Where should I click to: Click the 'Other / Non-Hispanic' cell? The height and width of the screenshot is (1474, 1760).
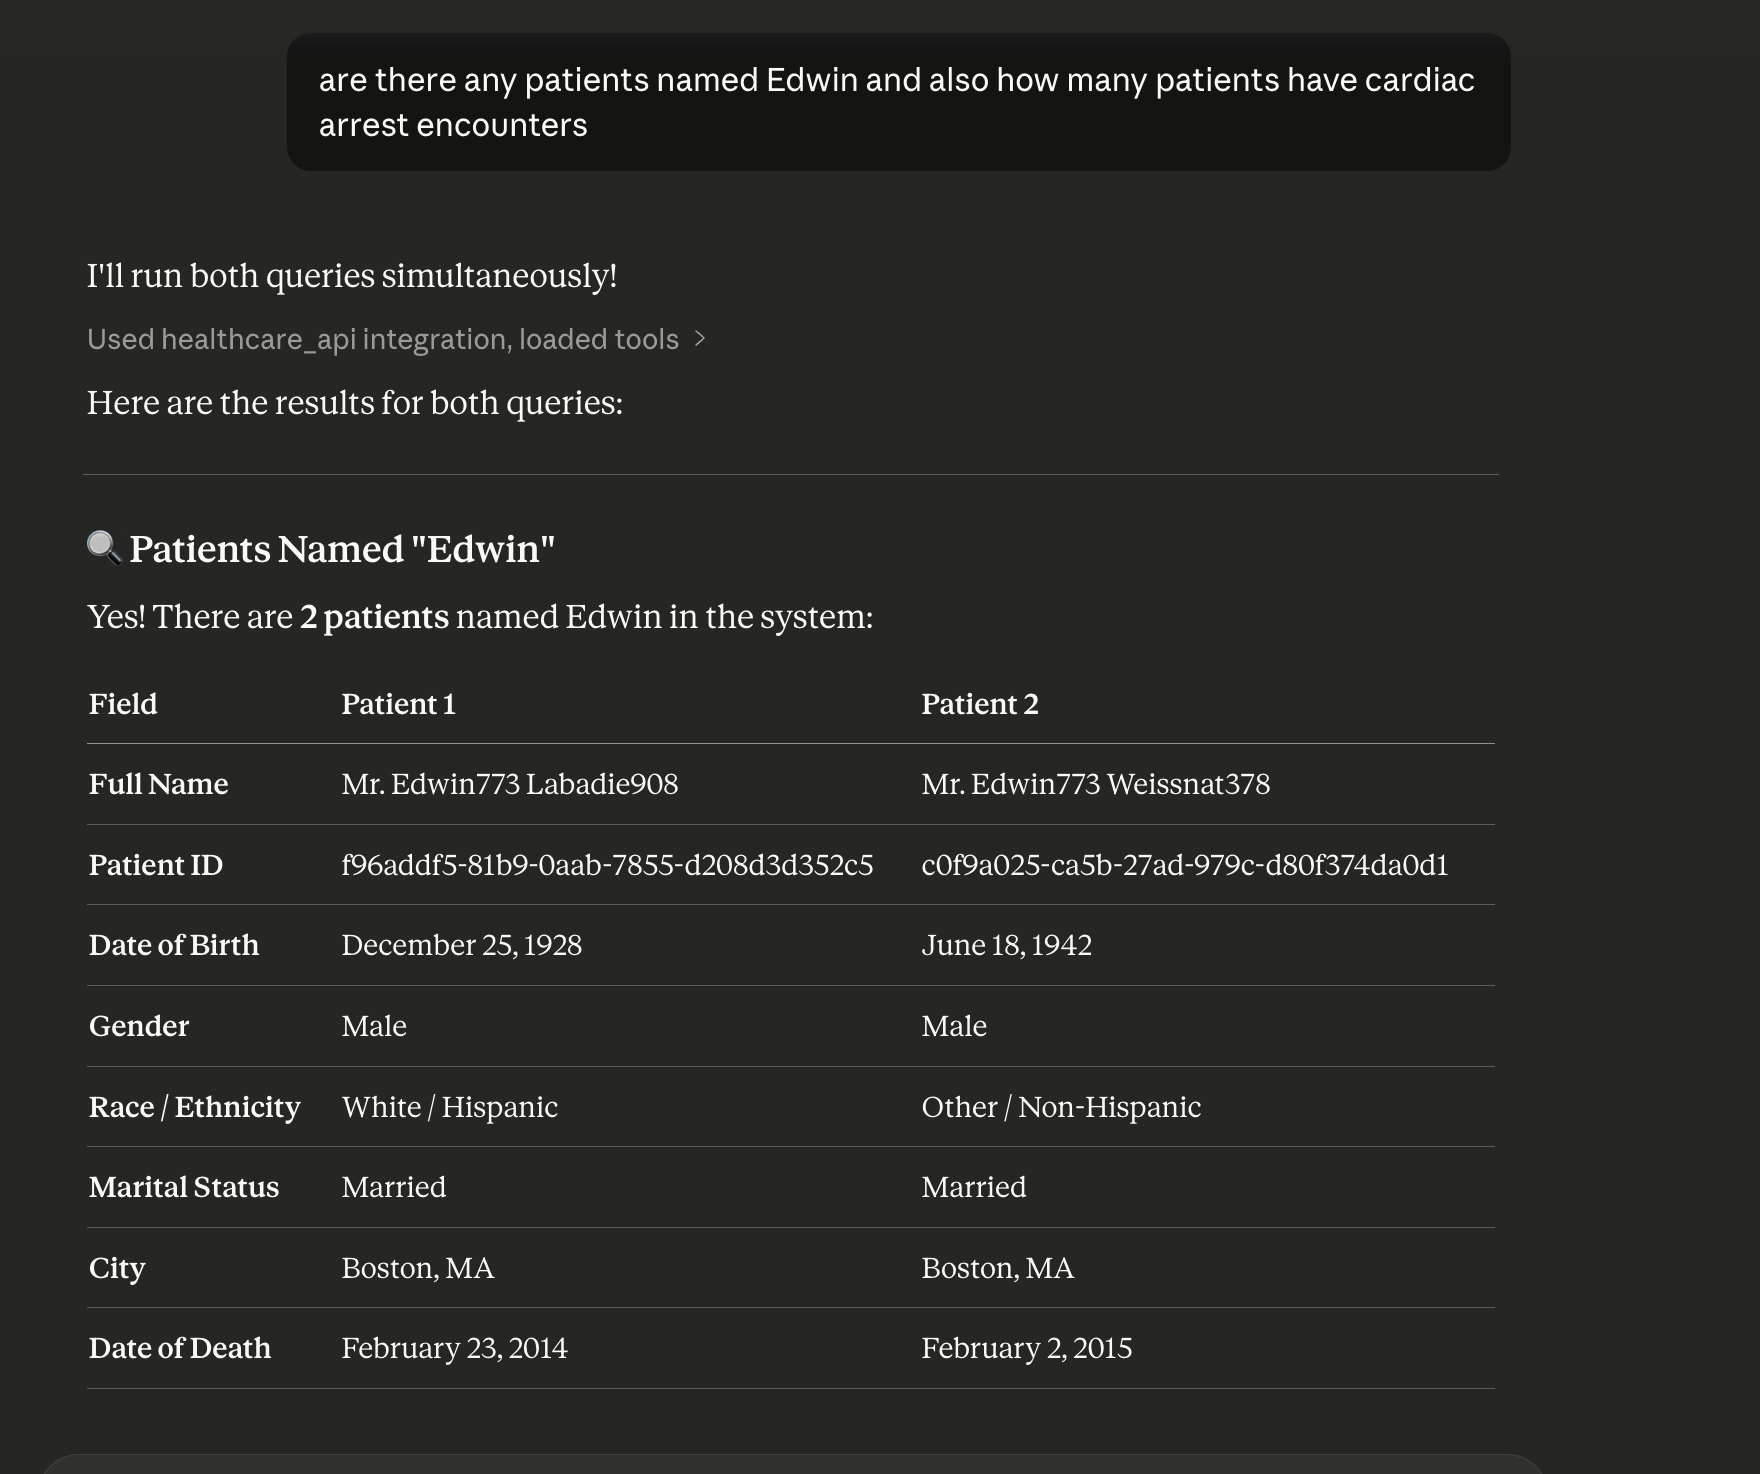[x=1060, y=1107]
